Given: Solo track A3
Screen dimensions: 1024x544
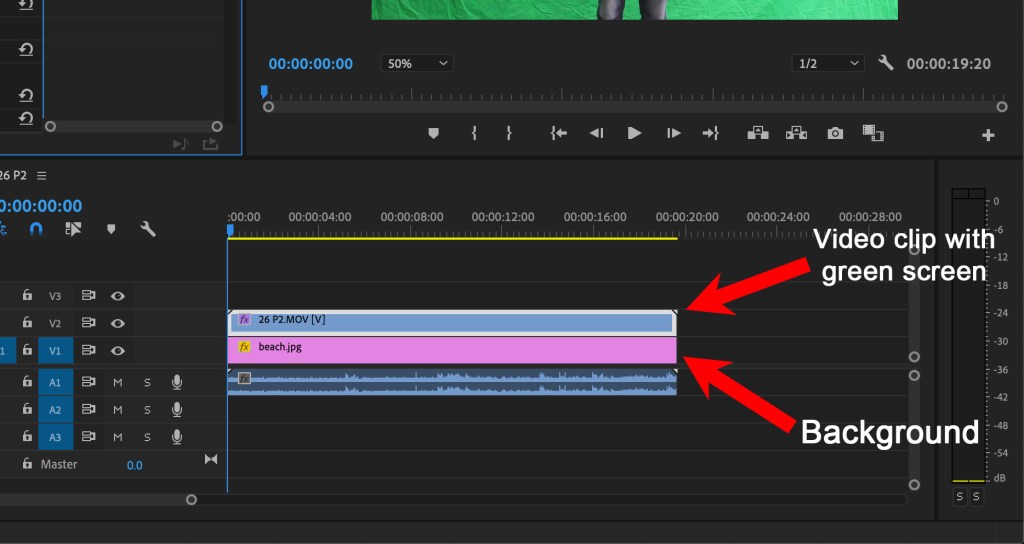Looking at the screenshot, I should coord(147,437).
